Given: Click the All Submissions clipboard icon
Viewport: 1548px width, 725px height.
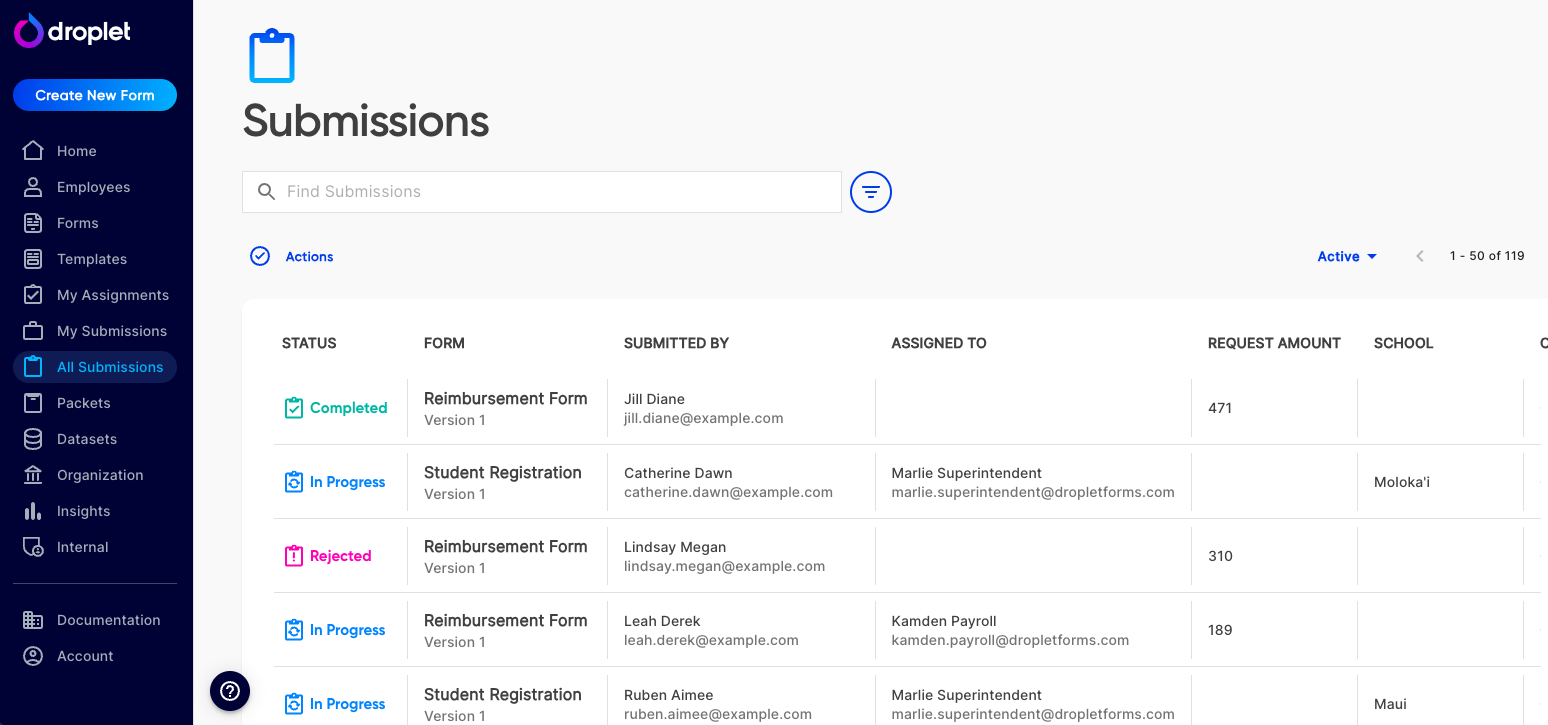Looking at the screenshot, I should (x=33, y=367).
